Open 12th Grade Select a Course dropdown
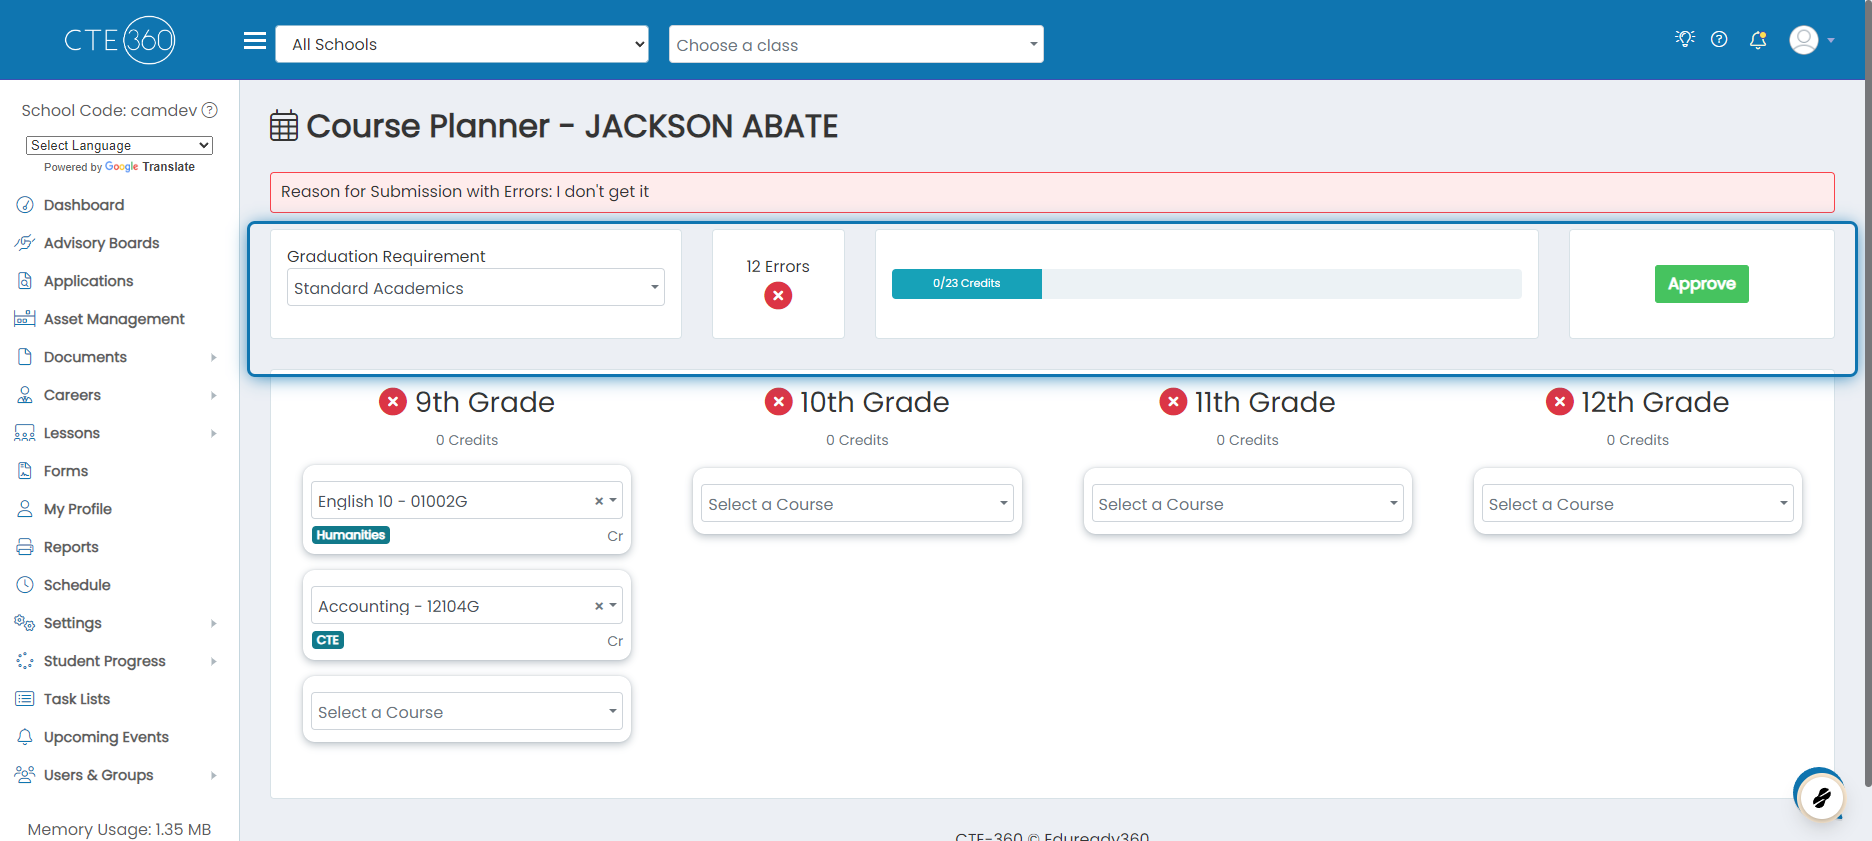 tap(1638, 503)
